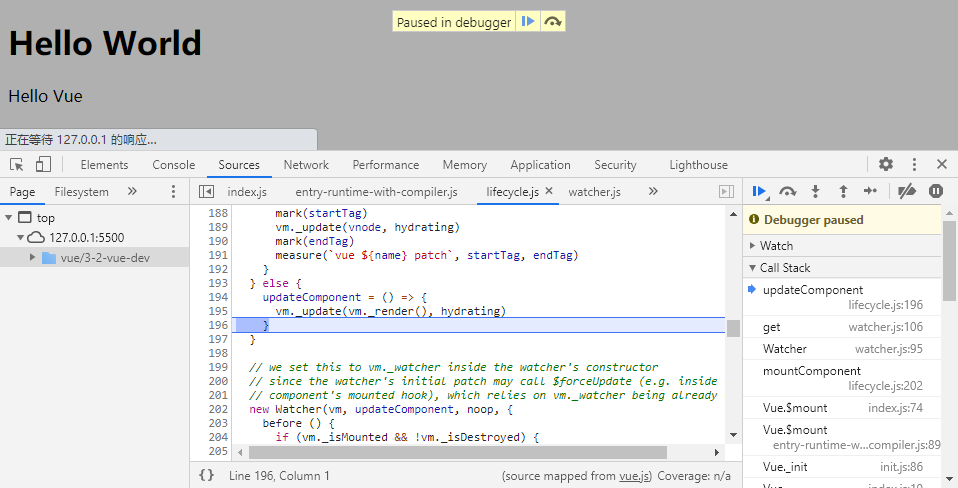Image resolution: width=958 pixels, height=488 pixels.
Task: Click the code editor vertical scrollbar thumb
Action: (733, 328)
